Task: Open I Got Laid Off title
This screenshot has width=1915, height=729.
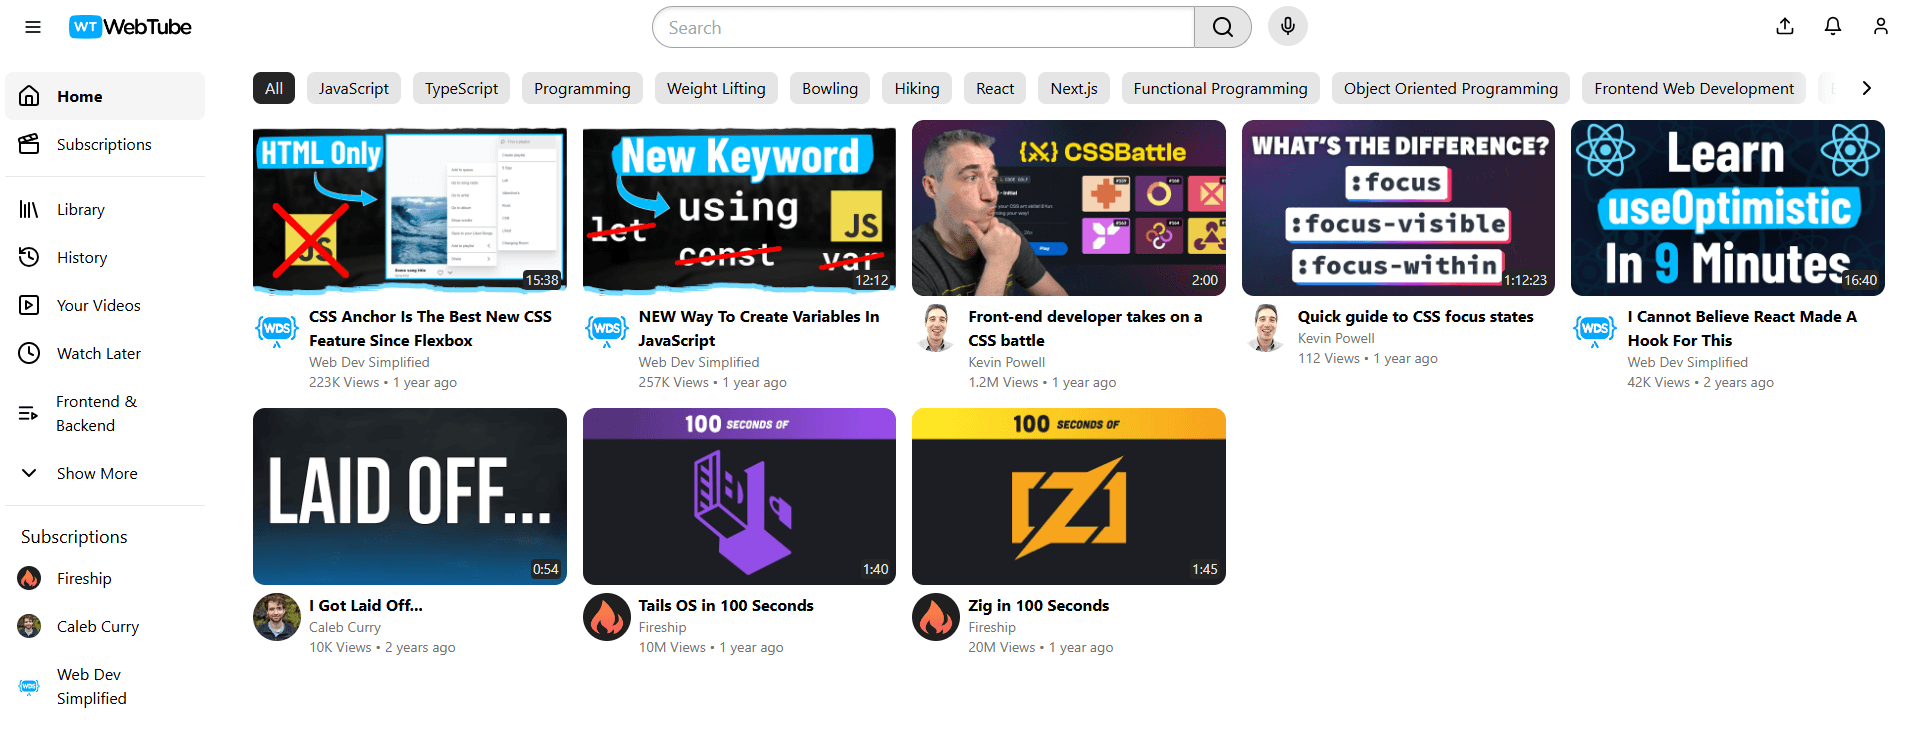Action: (x=366, y=605)
